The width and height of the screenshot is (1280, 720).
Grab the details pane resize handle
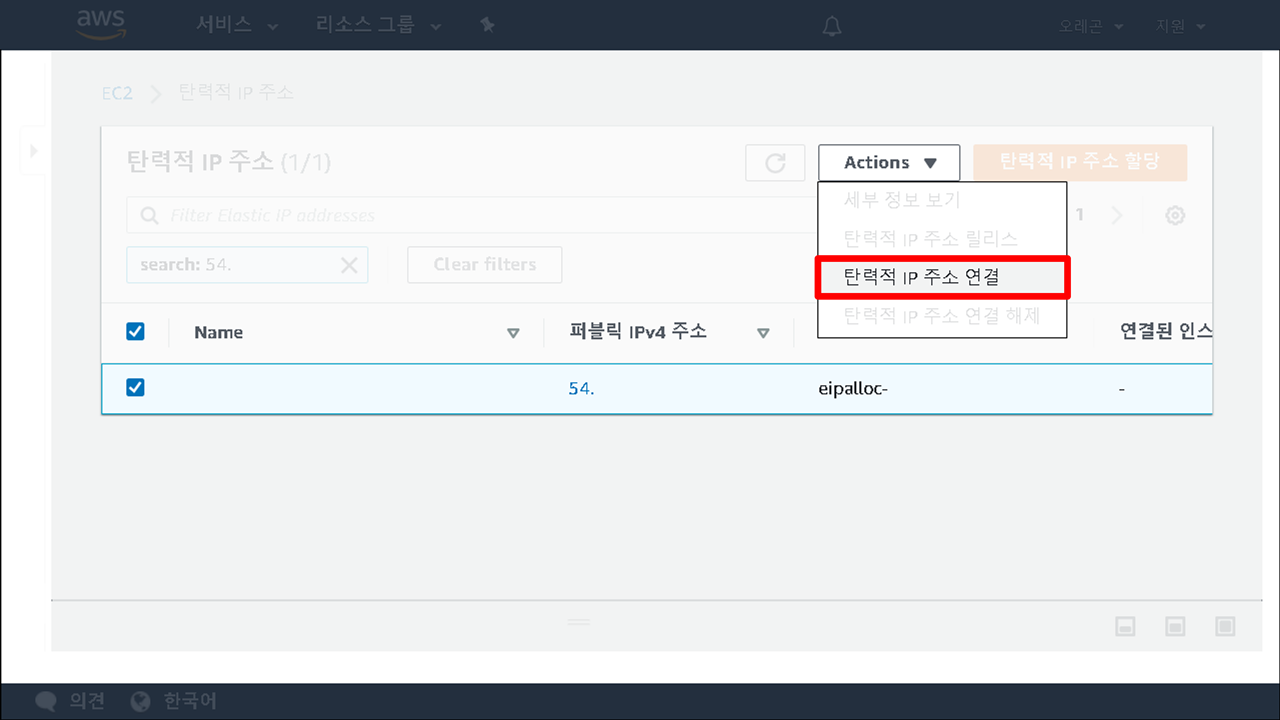click(x=579, y=622)
